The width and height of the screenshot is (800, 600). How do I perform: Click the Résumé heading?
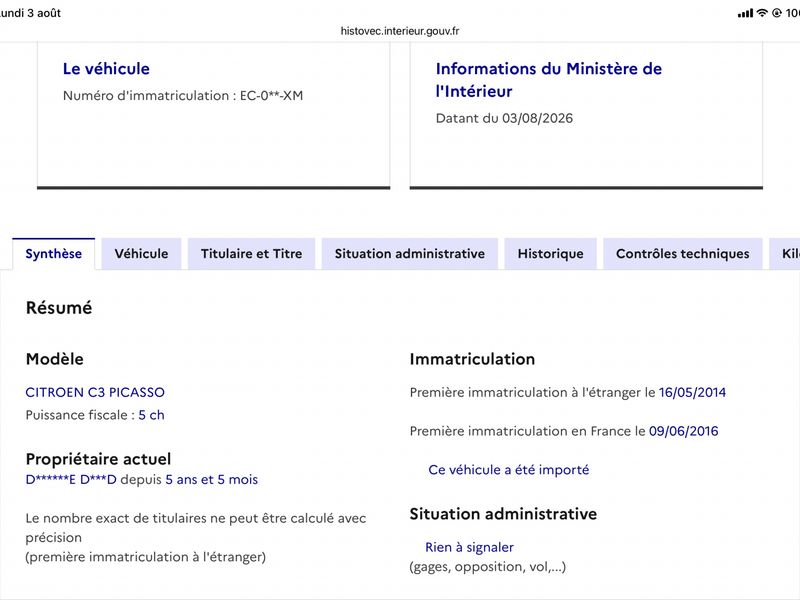[59, 308]
